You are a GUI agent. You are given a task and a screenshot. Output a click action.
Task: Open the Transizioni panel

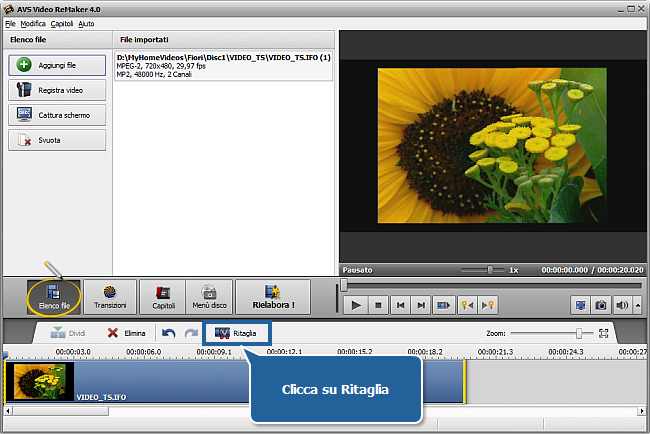tap(109, 298)
